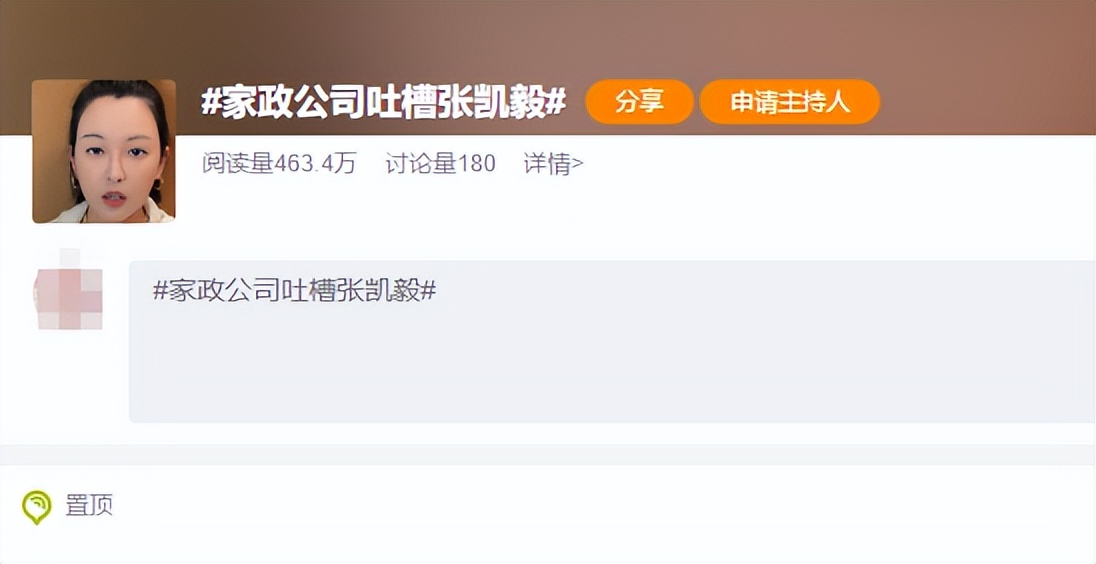Click the light gray divider strip above 置顶
This screenshot has width=1096, height=564.
(548, 454)
